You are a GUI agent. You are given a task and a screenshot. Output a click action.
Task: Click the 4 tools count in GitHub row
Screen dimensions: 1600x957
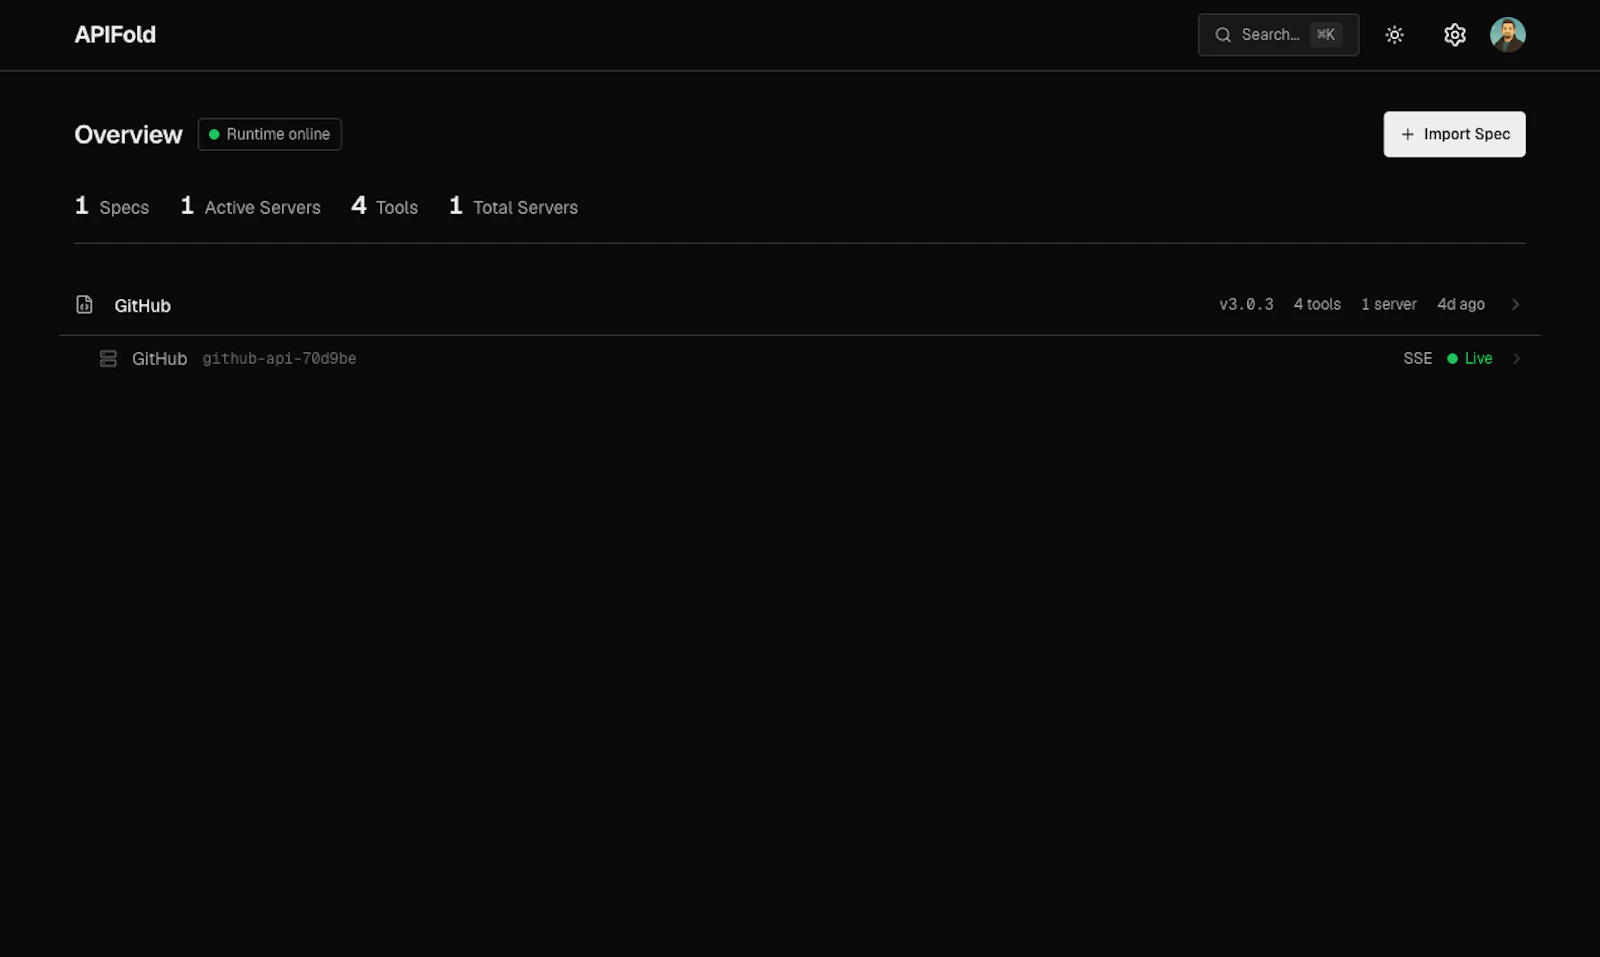pos(1317,305)
